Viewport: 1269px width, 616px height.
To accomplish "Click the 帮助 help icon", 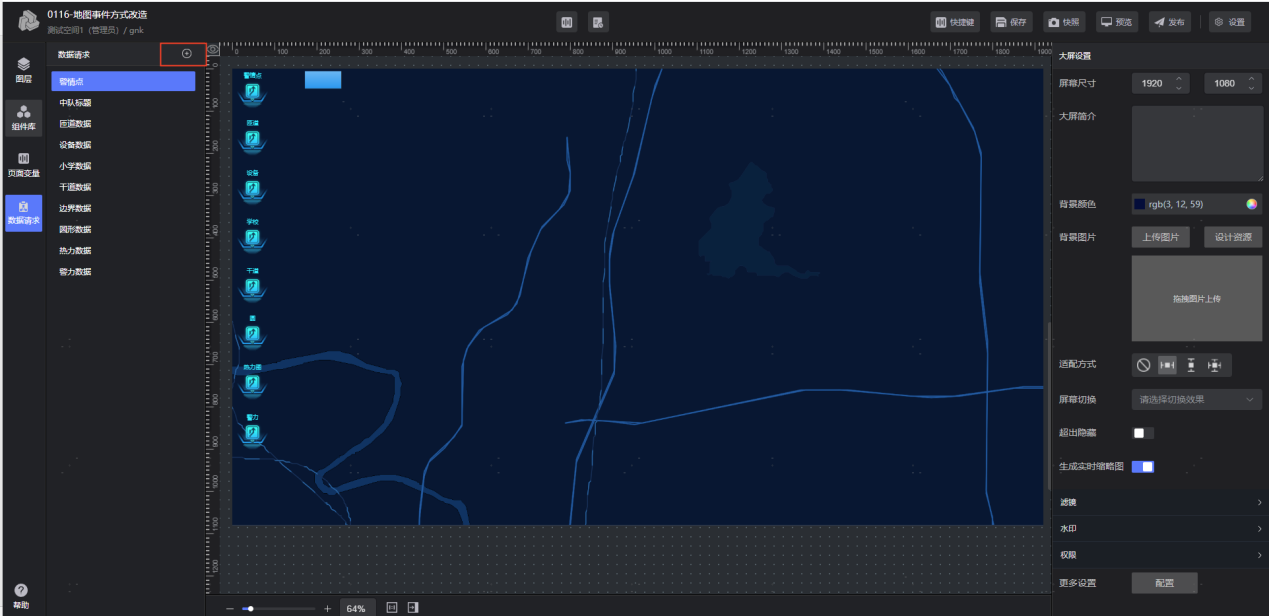I will click(21, 596).
